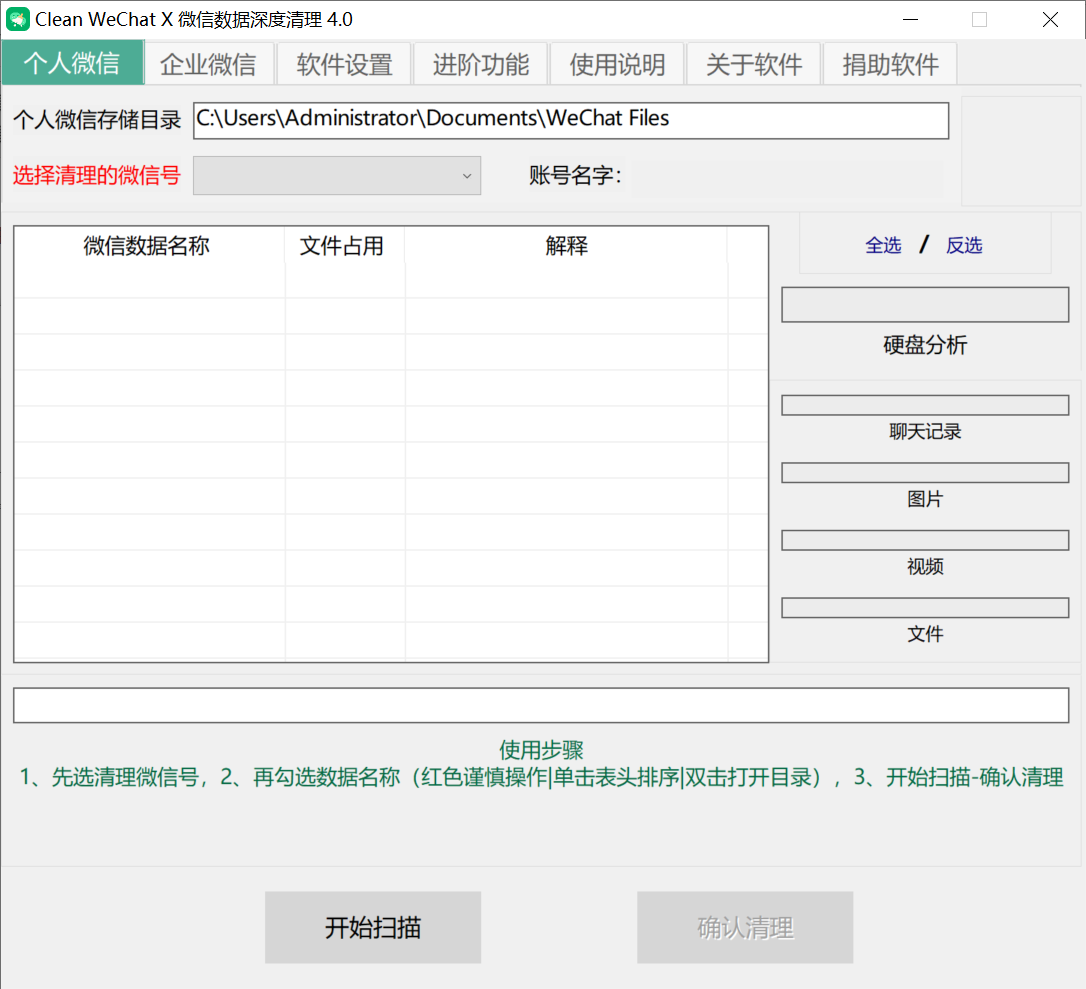Viewport: 1086px width, 989px height.
Task: Select the 捐助软件 tab
Action: [890, 65]
